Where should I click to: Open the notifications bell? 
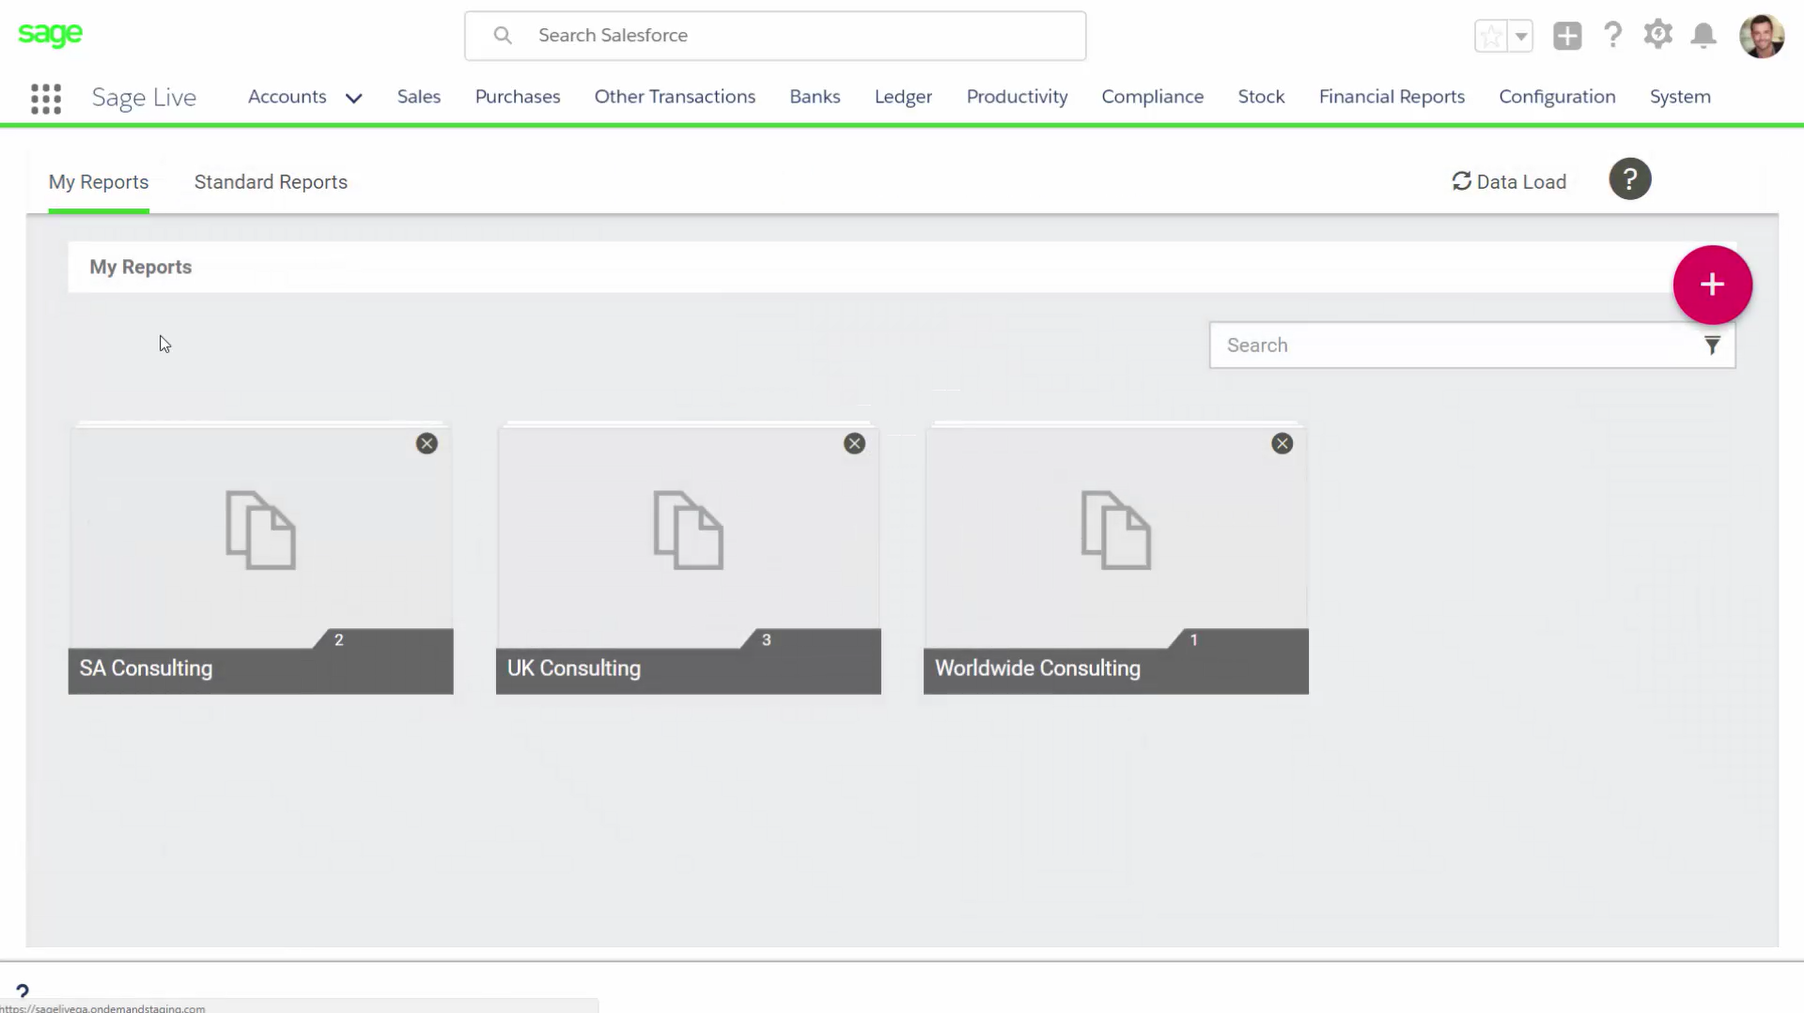pyautogui.click(x=1703, y=36)
